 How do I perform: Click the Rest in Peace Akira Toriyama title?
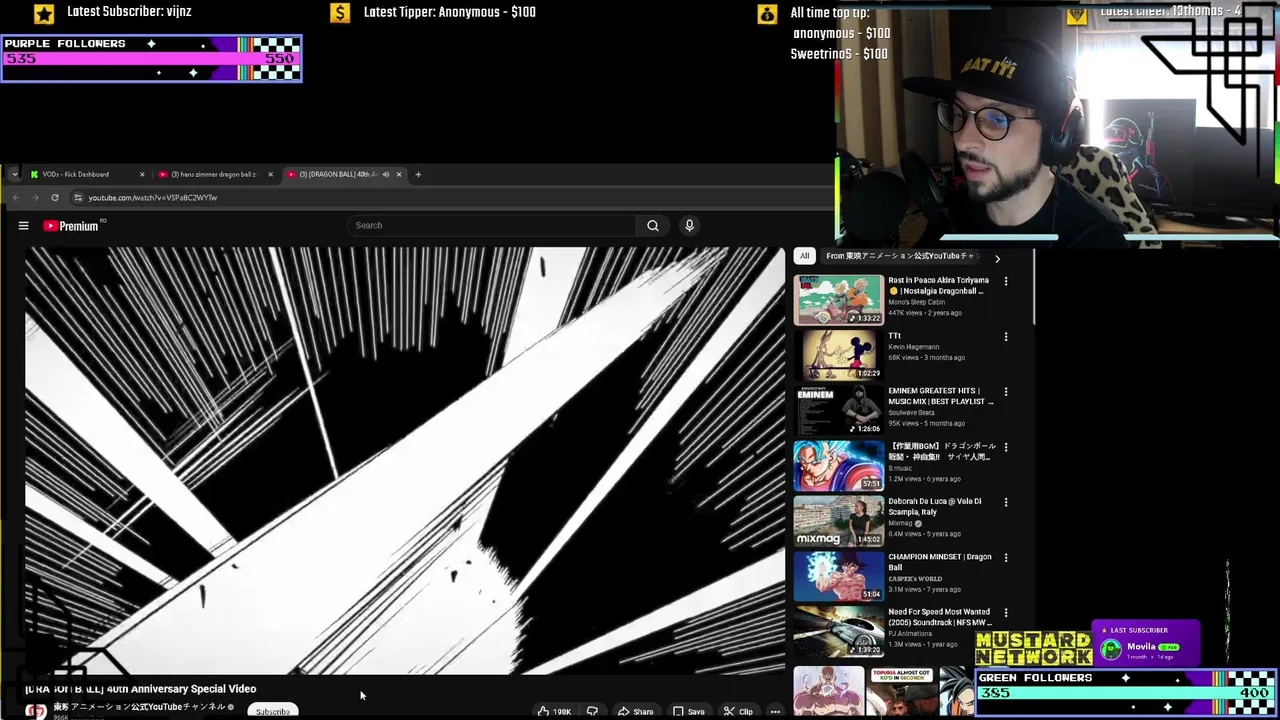(x=938, y=285)
